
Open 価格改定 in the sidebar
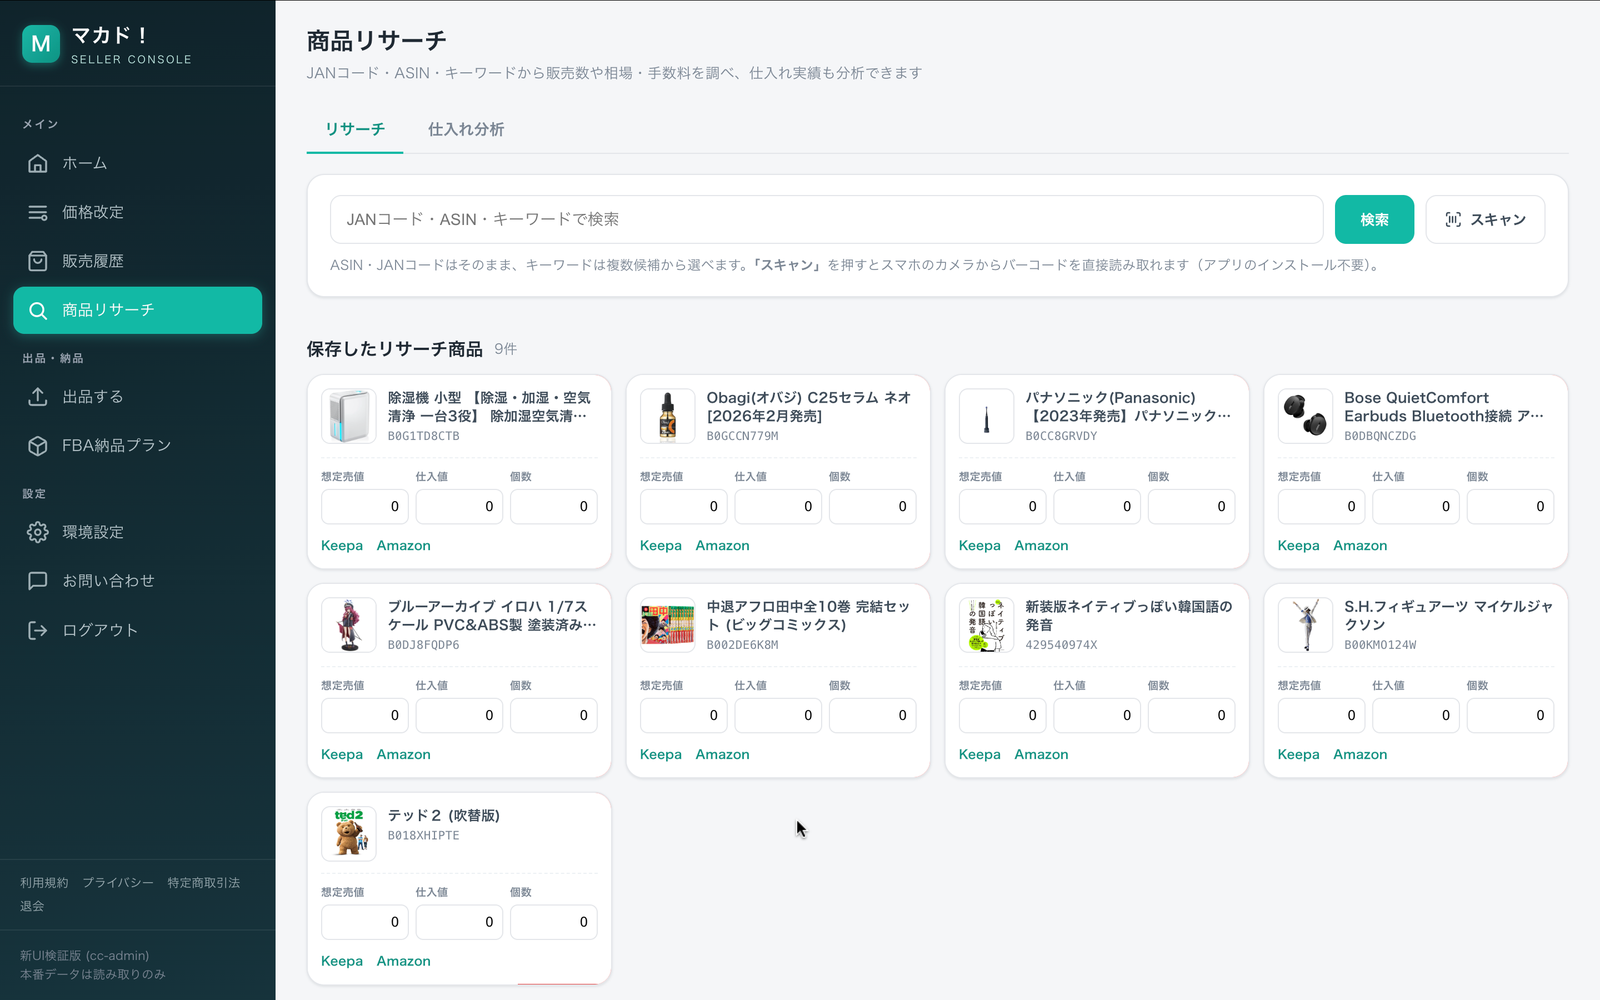point(138,212)
